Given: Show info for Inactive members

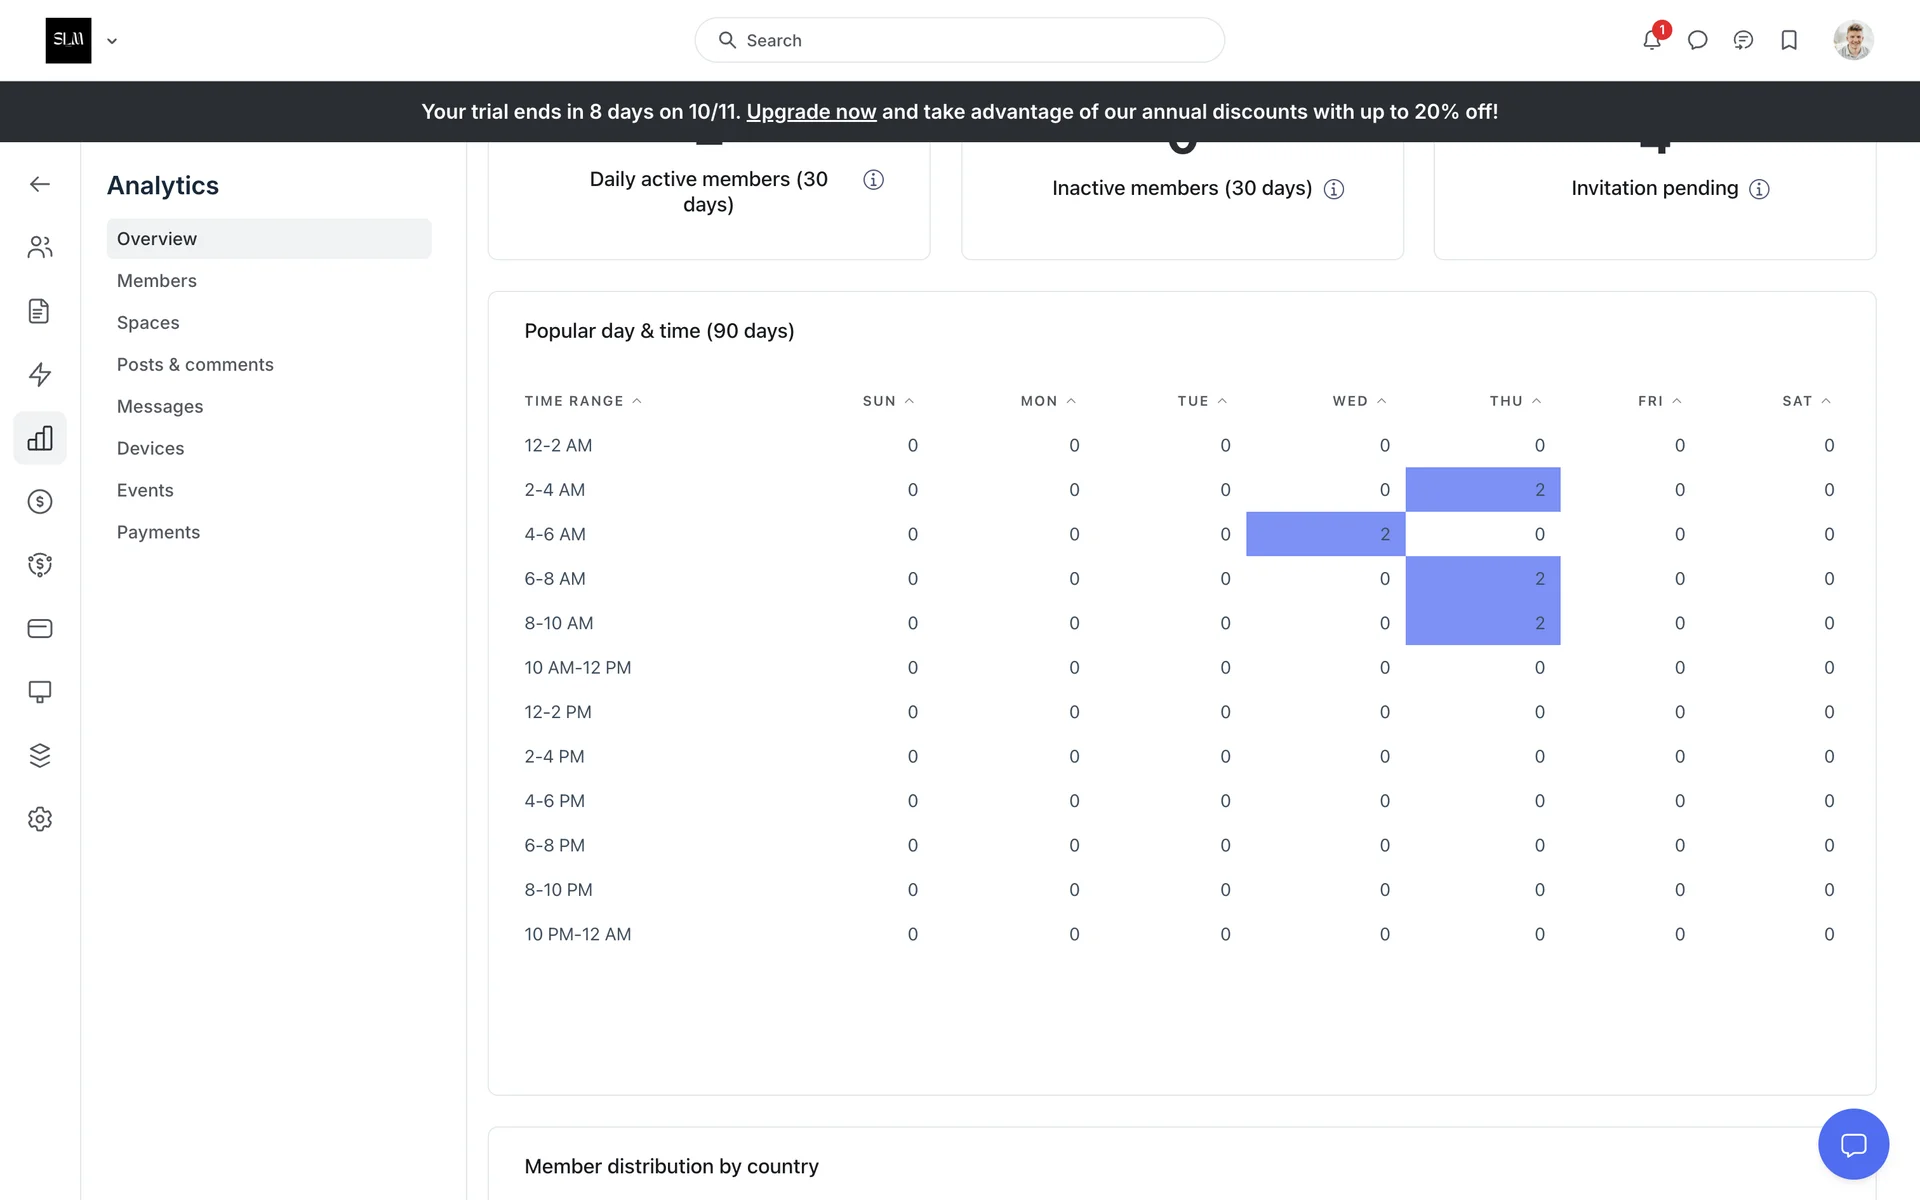Looking at the screenshot, I should coord(1334,189).
